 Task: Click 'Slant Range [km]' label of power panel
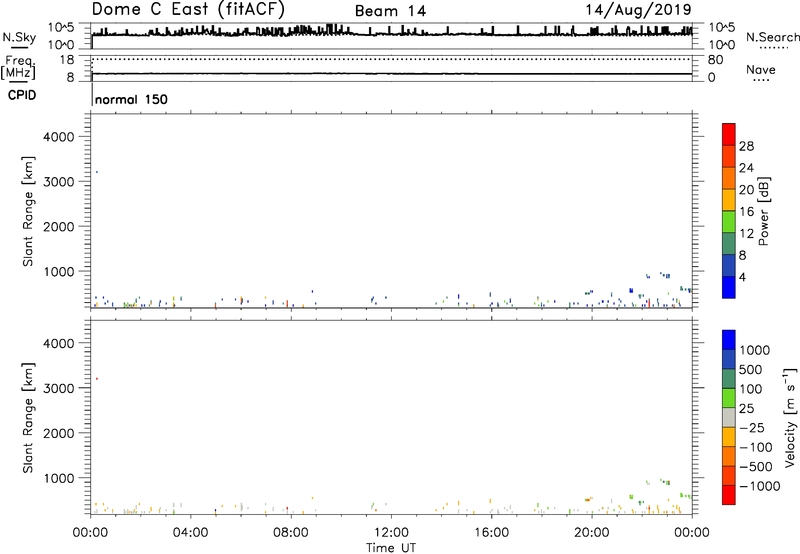pos(28,211)
